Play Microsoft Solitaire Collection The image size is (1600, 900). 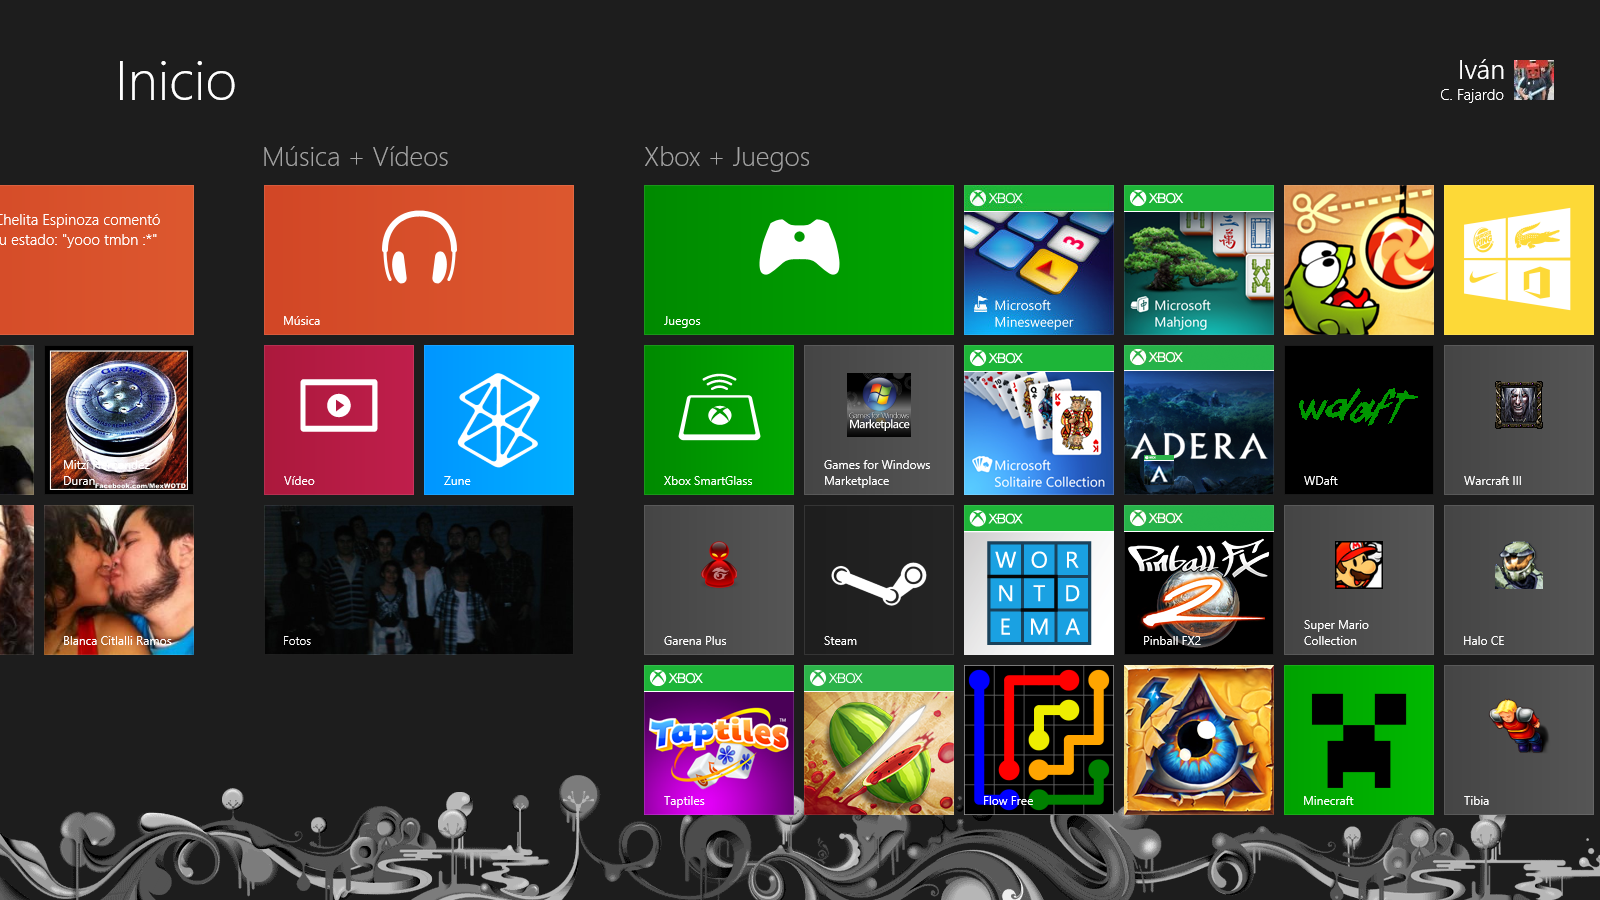coord(1039,420)
